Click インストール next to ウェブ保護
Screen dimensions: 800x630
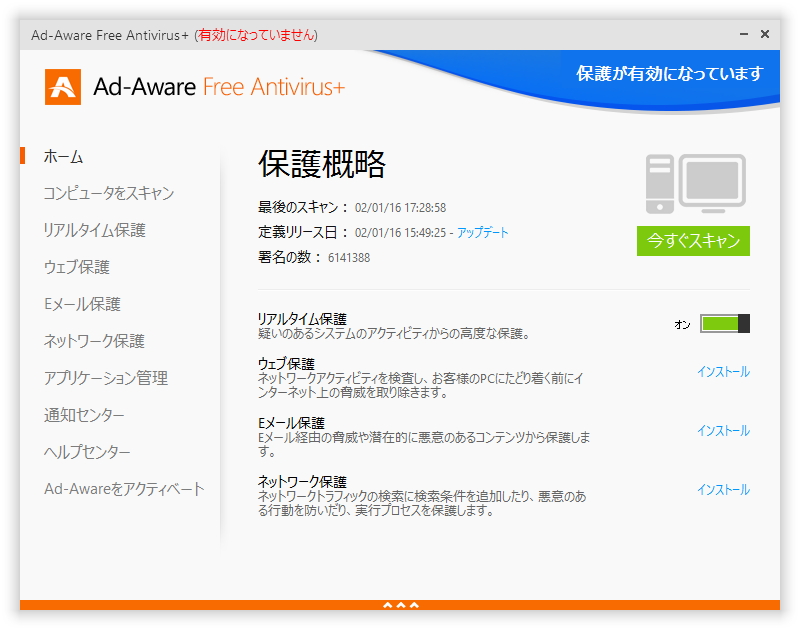point(723,371)
